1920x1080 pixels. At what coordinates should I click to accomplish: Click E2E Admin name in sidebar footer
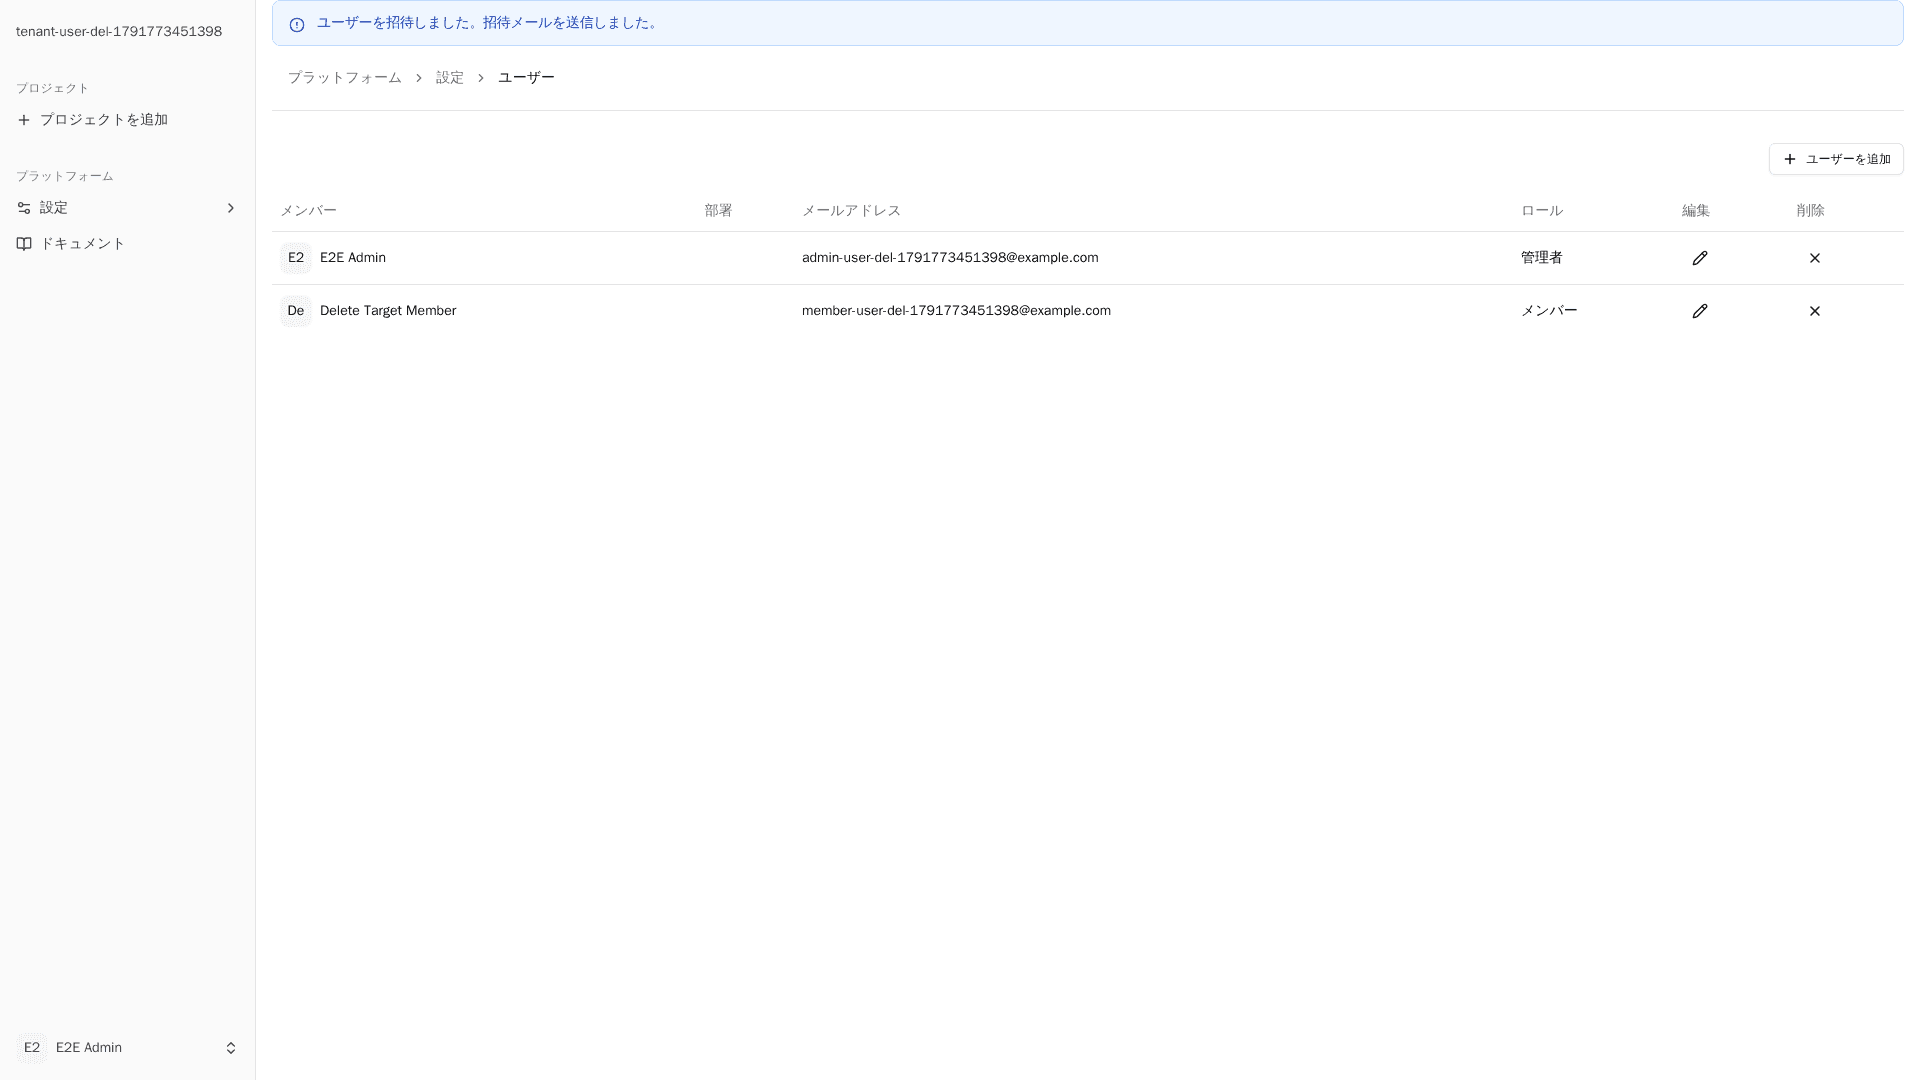pyautogui.click(x=89, y=1048)
